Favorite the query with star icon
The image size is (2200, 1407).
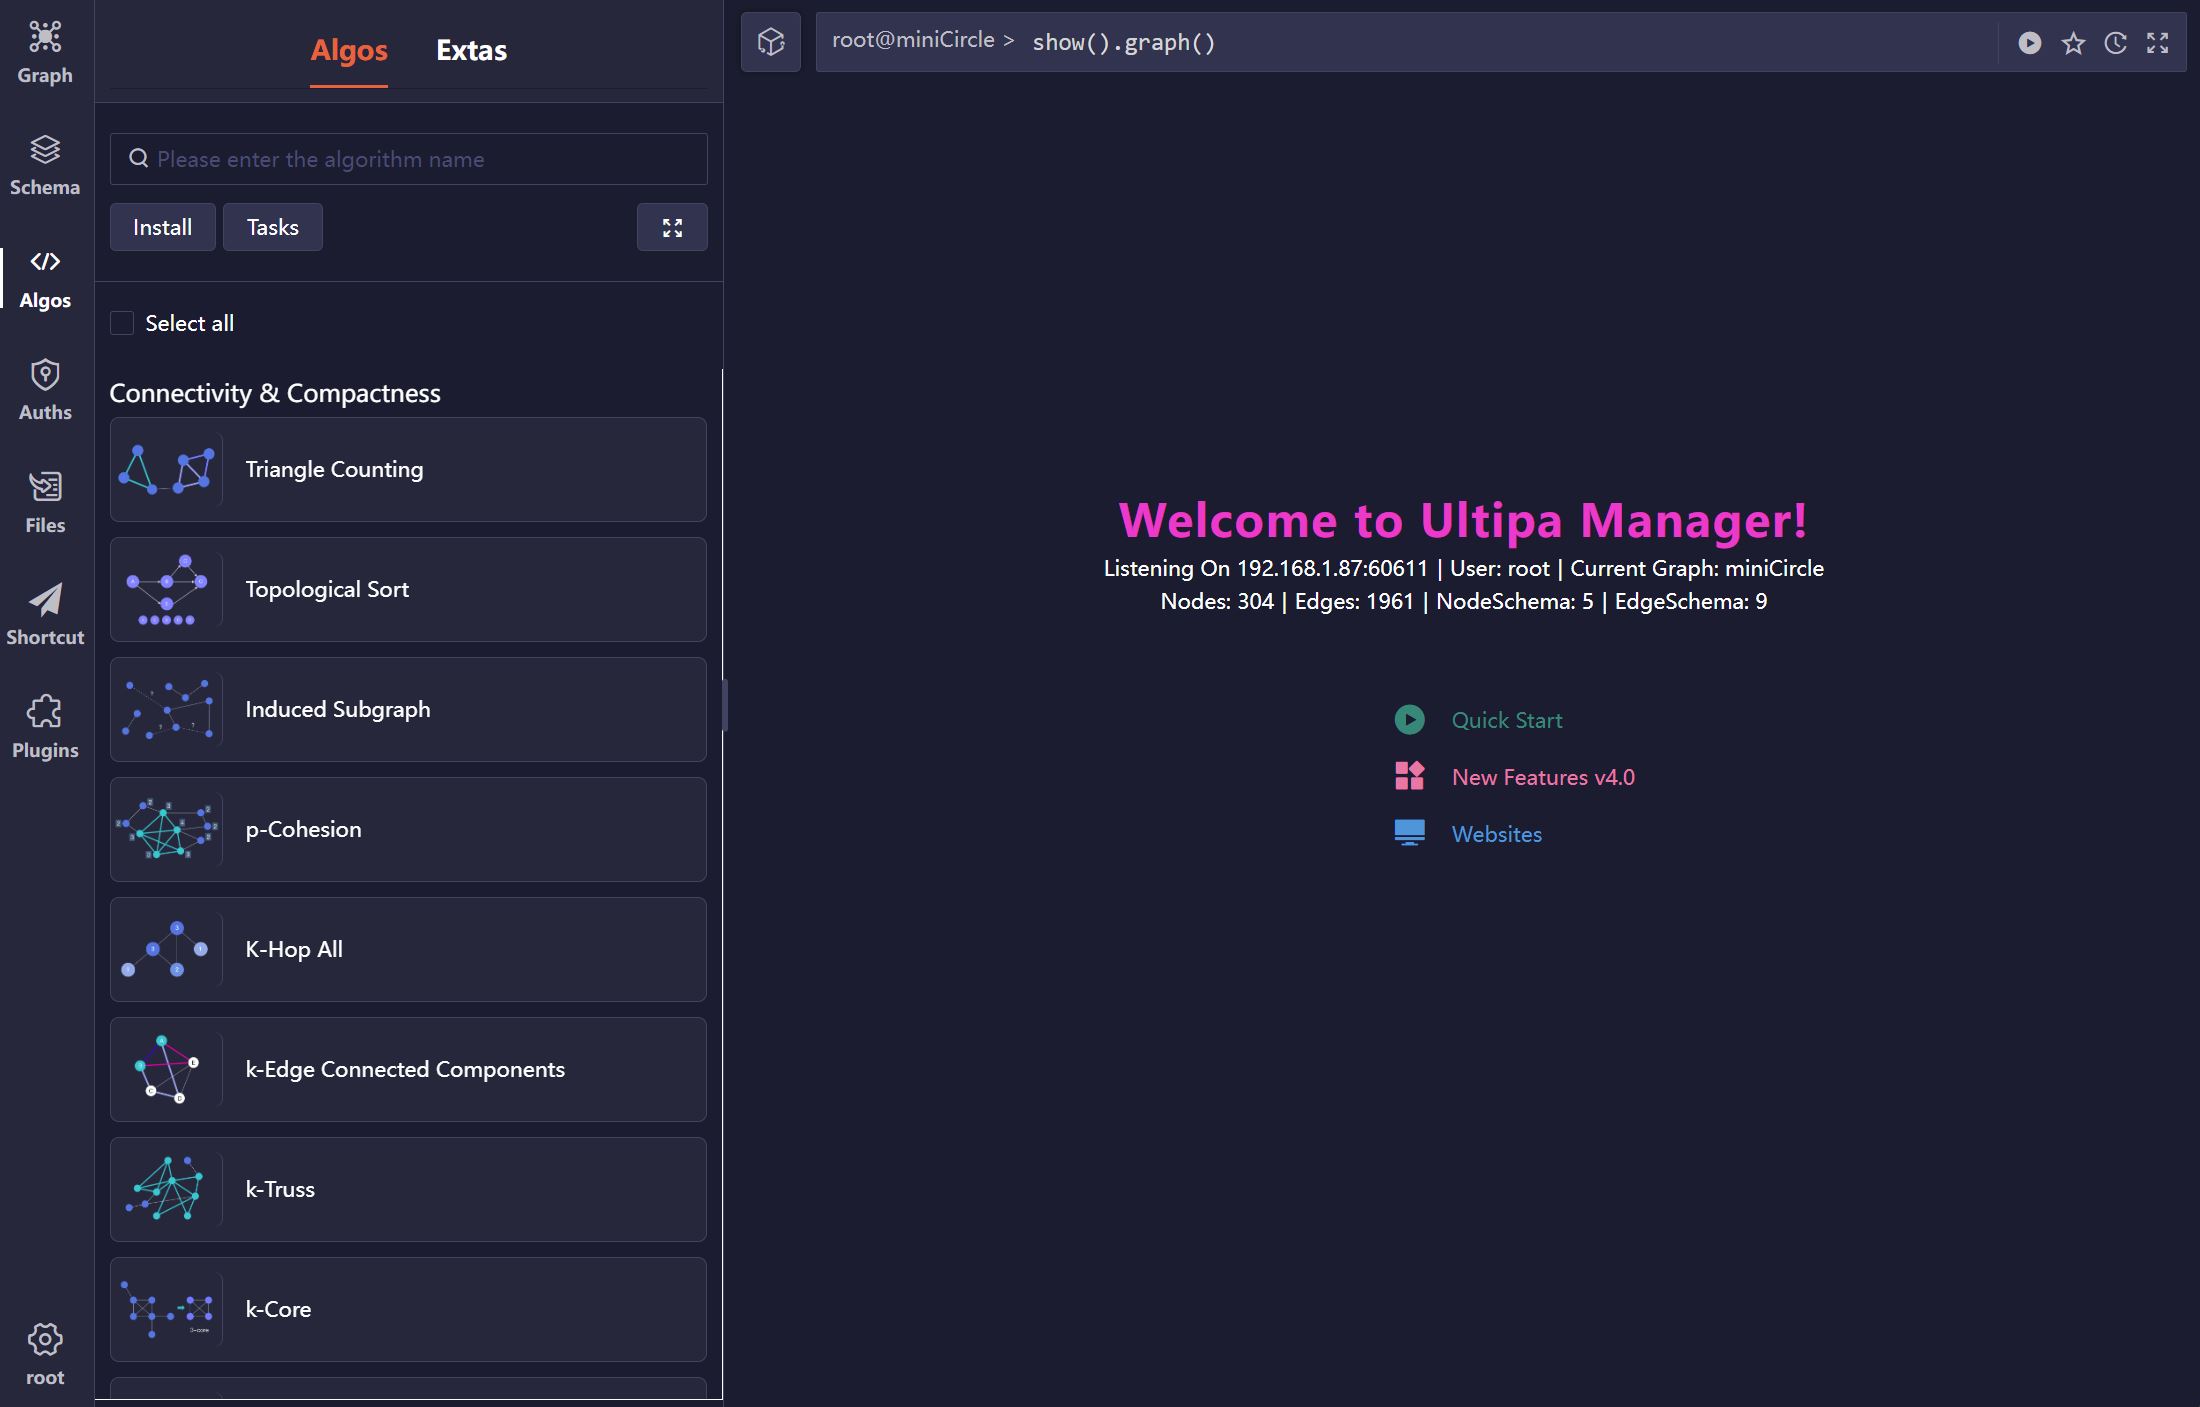click(2073, 43)
